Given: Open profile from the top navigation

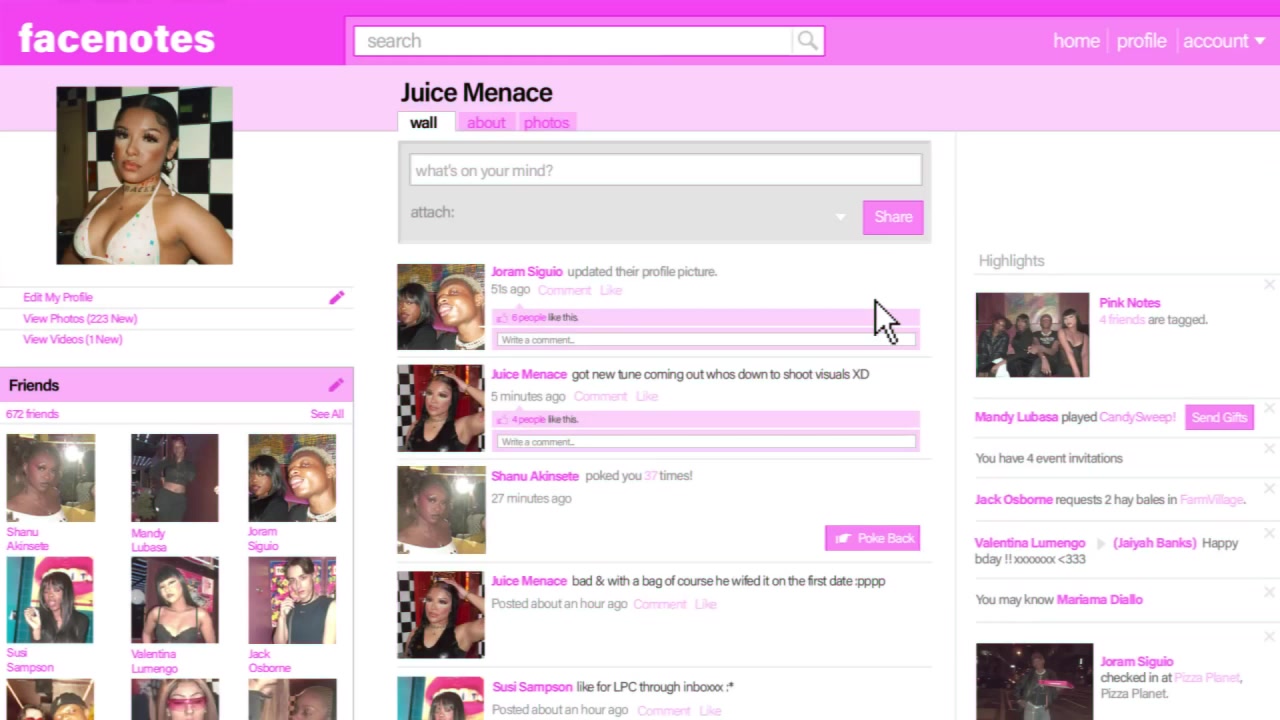Looking at the screenshot, I should pos(1141,41).
